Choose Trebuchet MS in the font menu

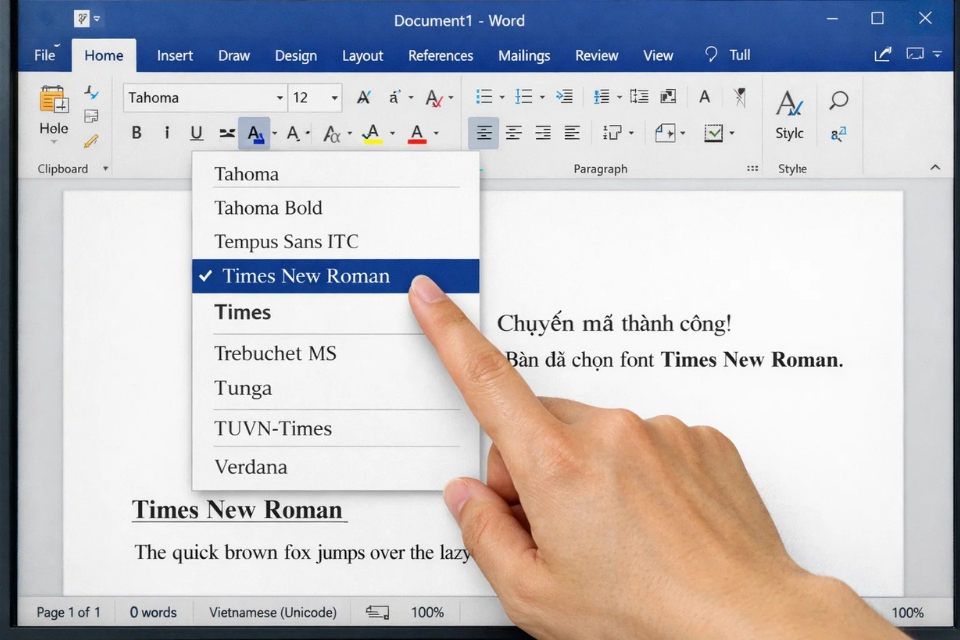(x=275, y=353)
